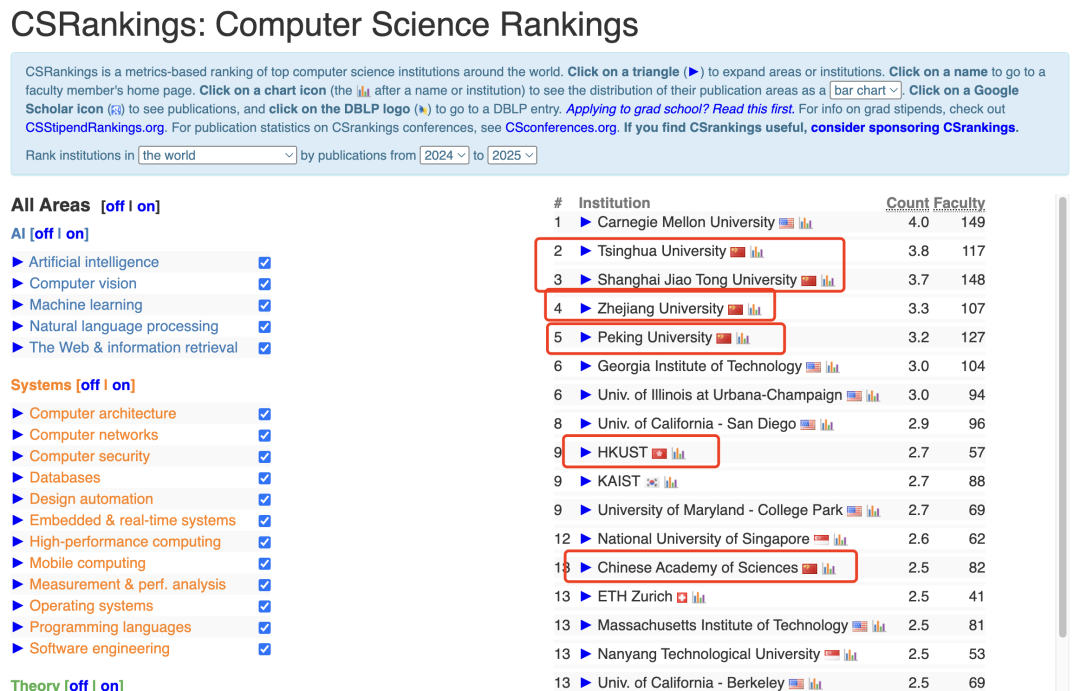Screen dimensions: 1080x691
Task: Click the China flag beside Tsinghua University
Action: tap(738, 252)
